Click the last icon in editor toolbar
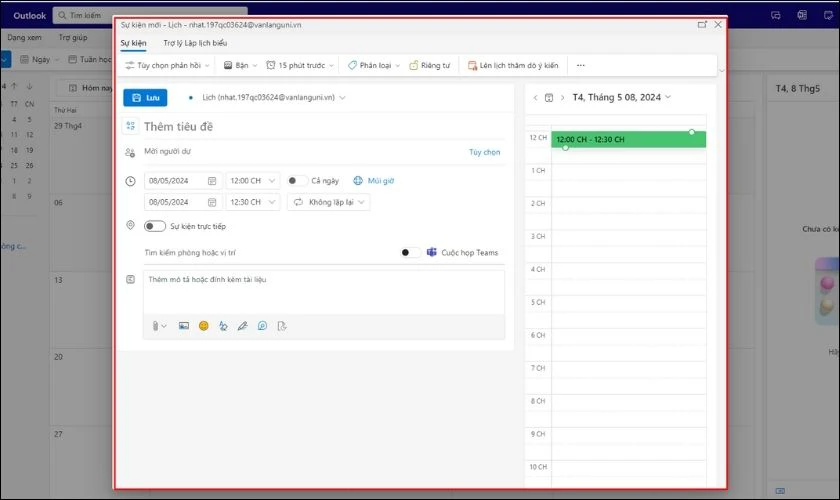 coord(282,326)
